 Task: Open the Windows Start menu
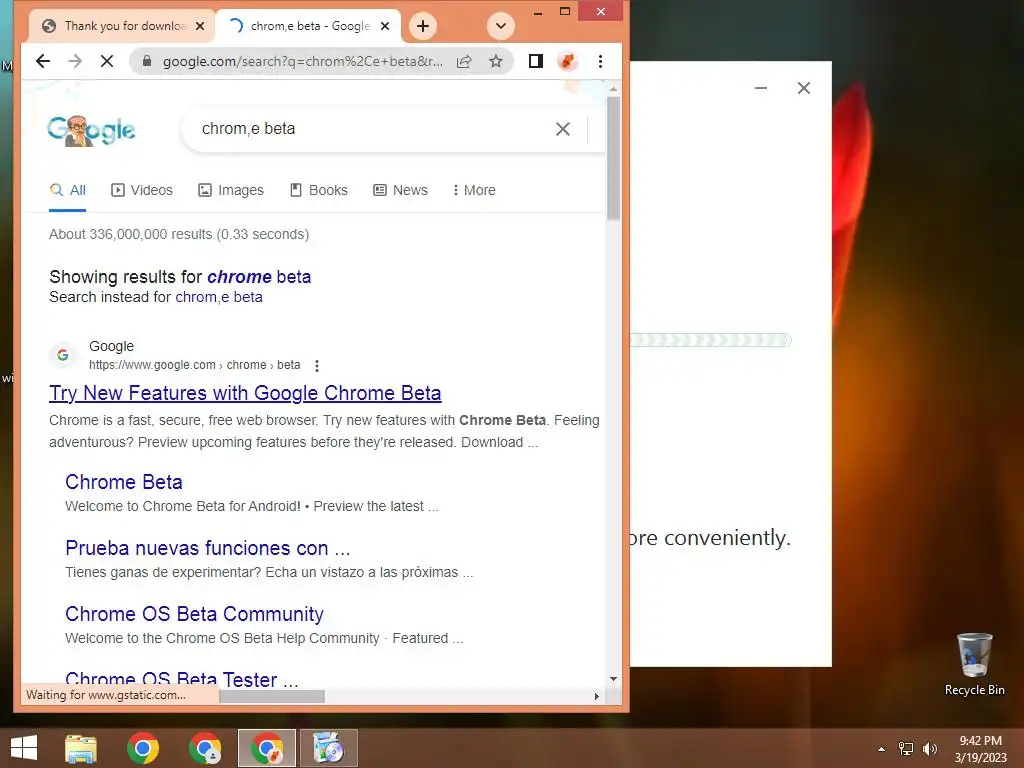24,748
